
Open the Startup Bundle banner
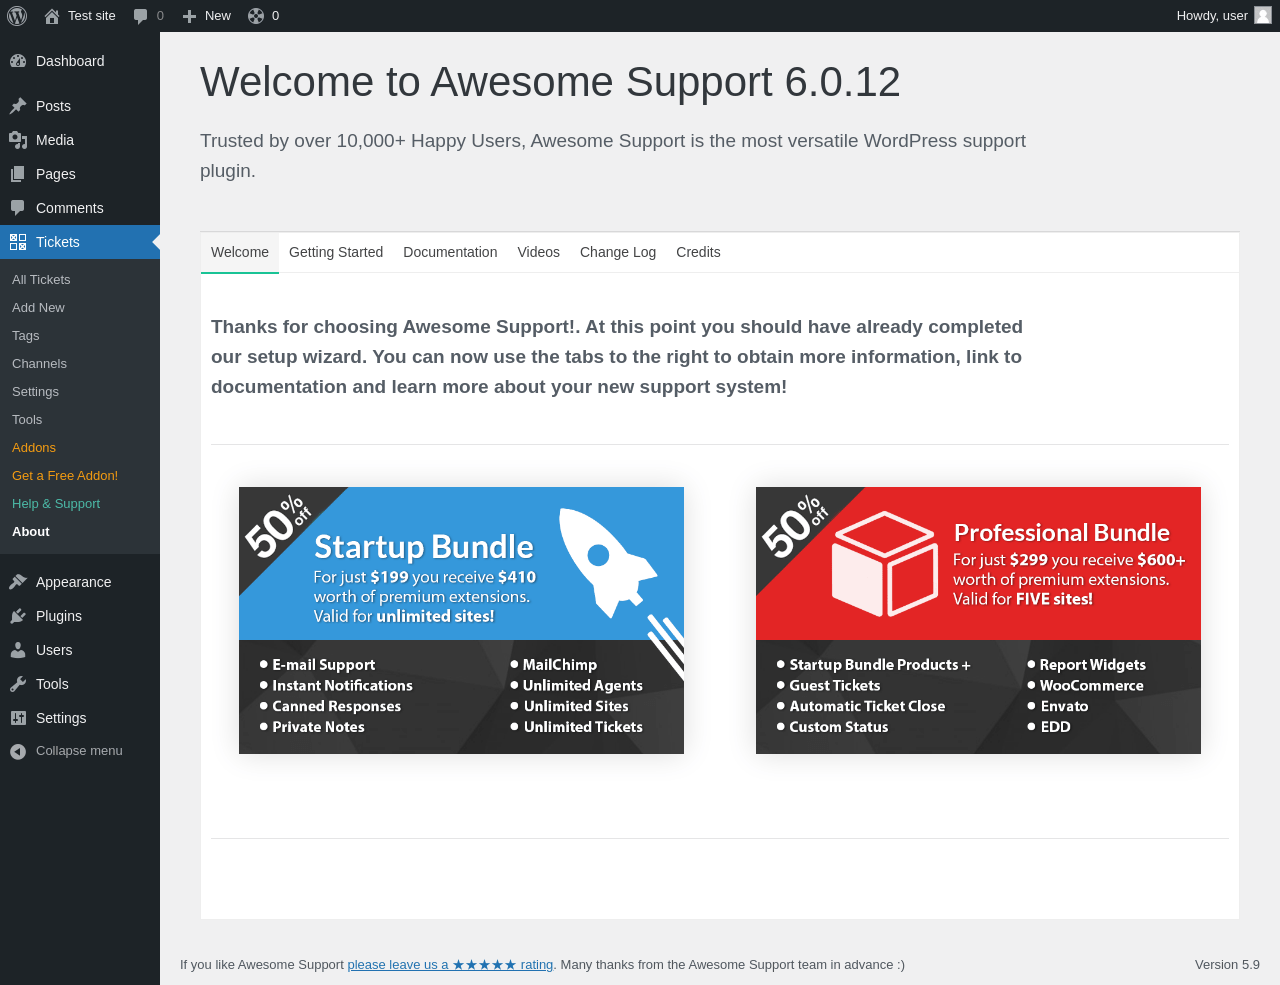point(461,620)
